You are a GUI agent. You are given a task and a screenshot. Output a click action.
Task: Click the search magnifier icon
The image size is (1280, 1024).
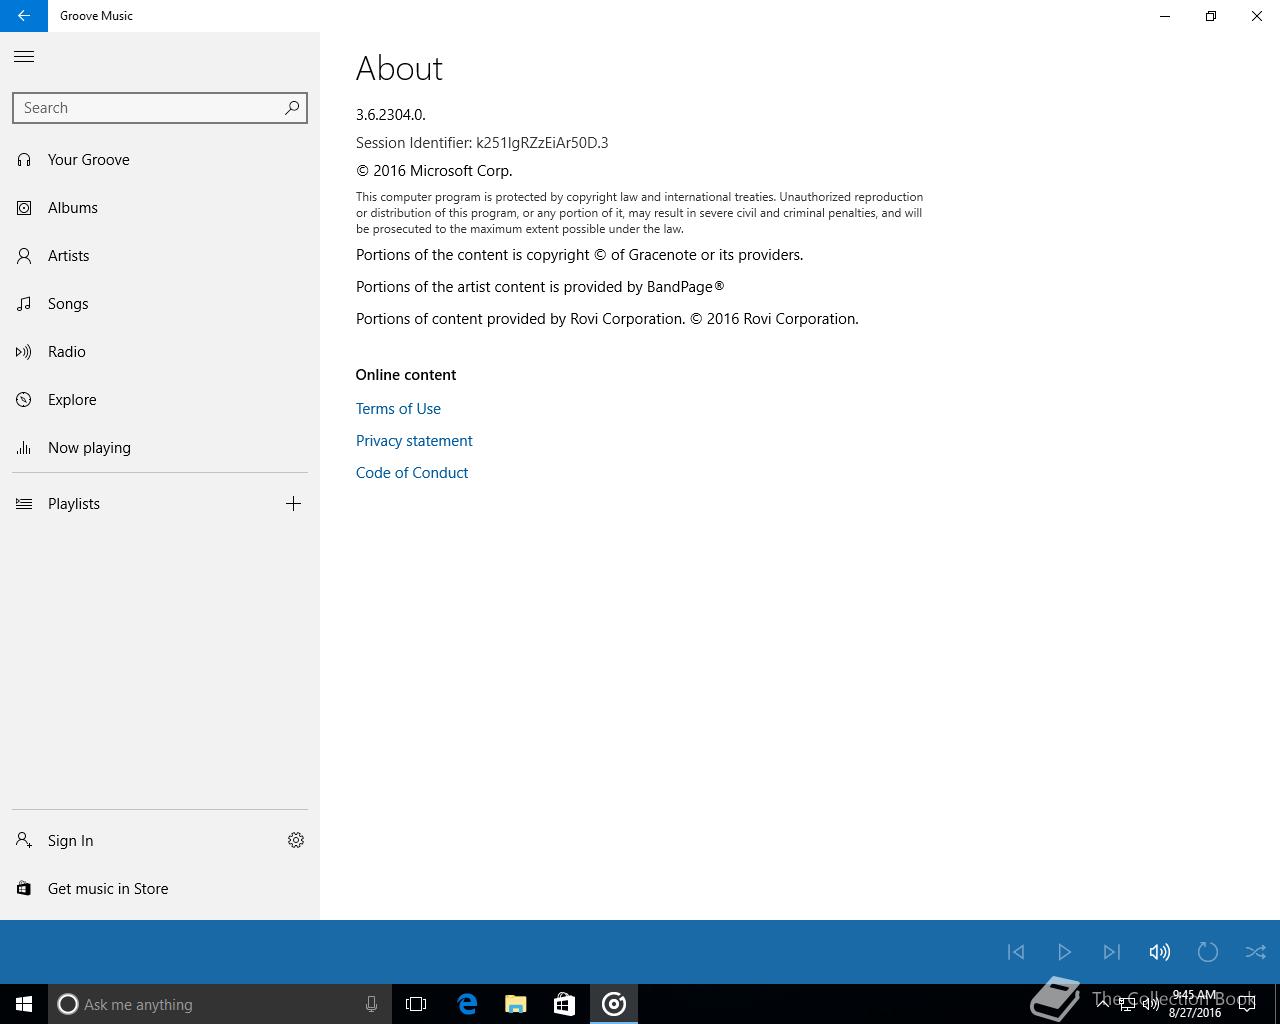click(292, 108)
